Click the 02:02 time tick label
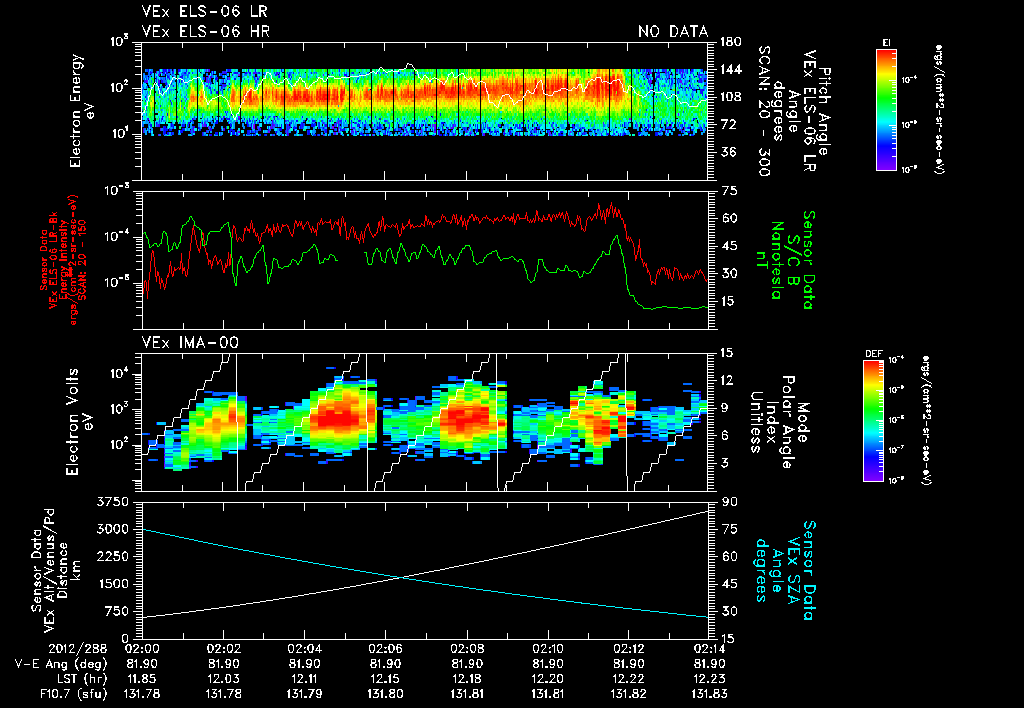Viewport: 1024px width, 708px height. tap(223, 649)
